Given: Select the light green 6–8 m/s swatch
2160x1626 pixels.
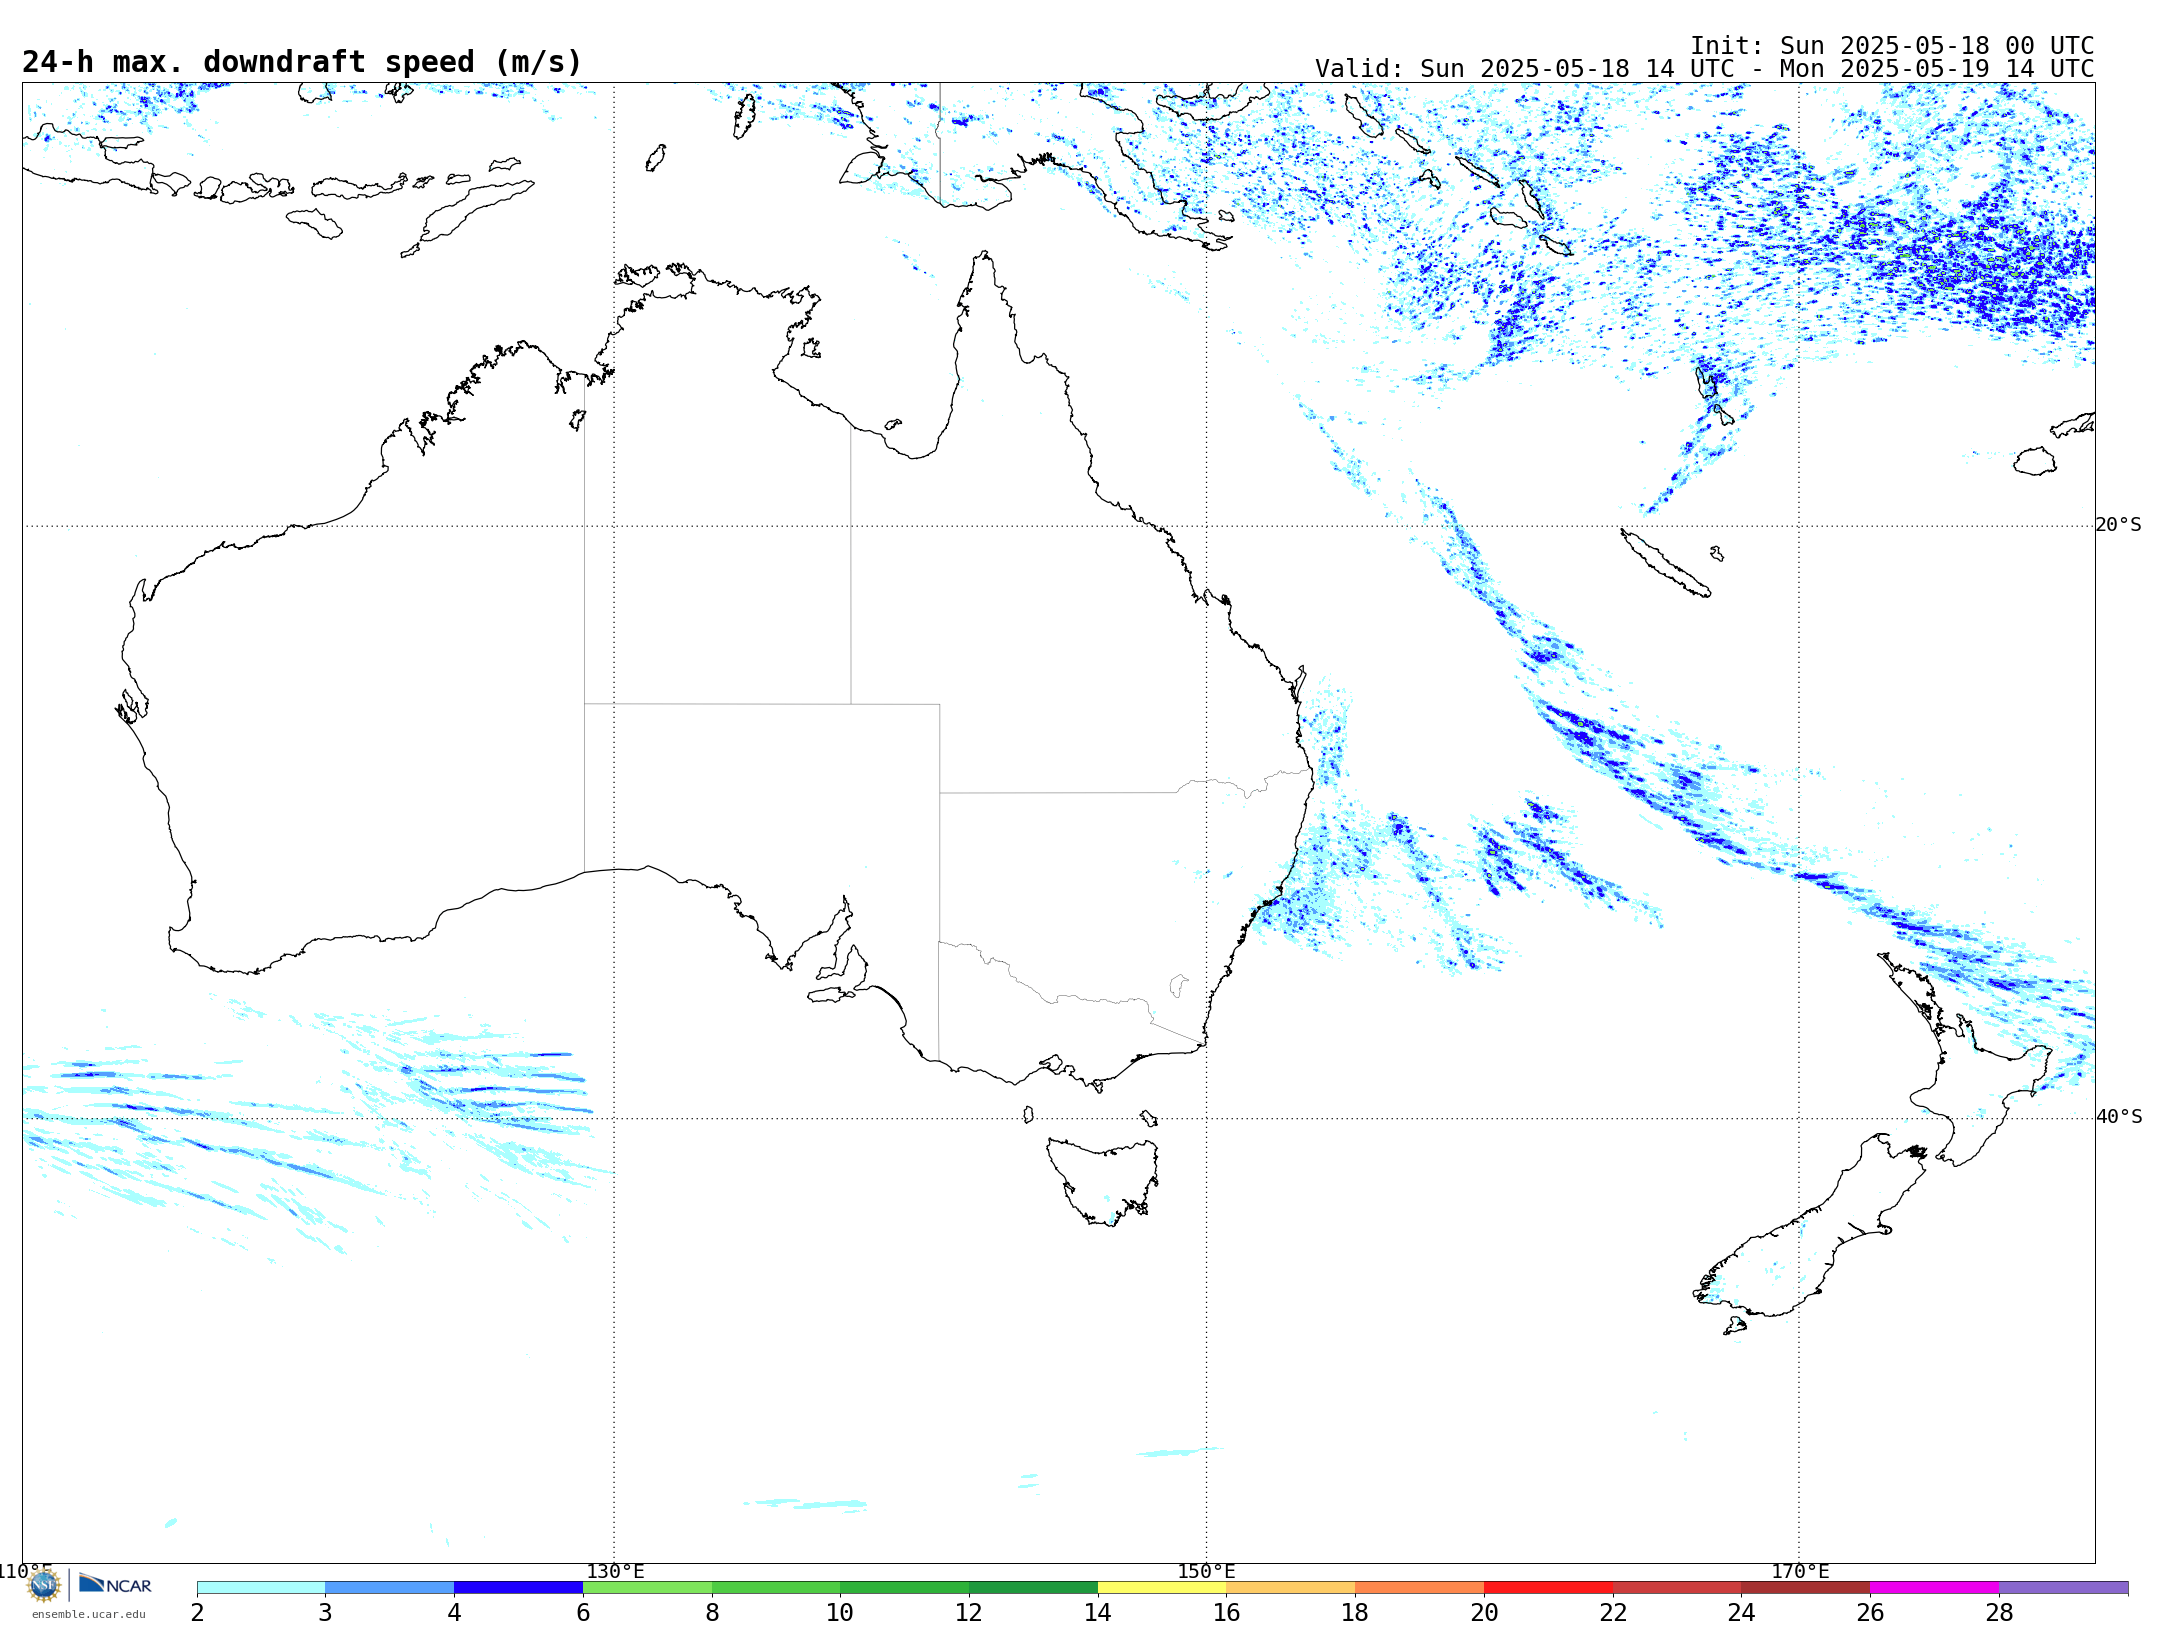Looking at the screenshot, I should click(647, 1588).
